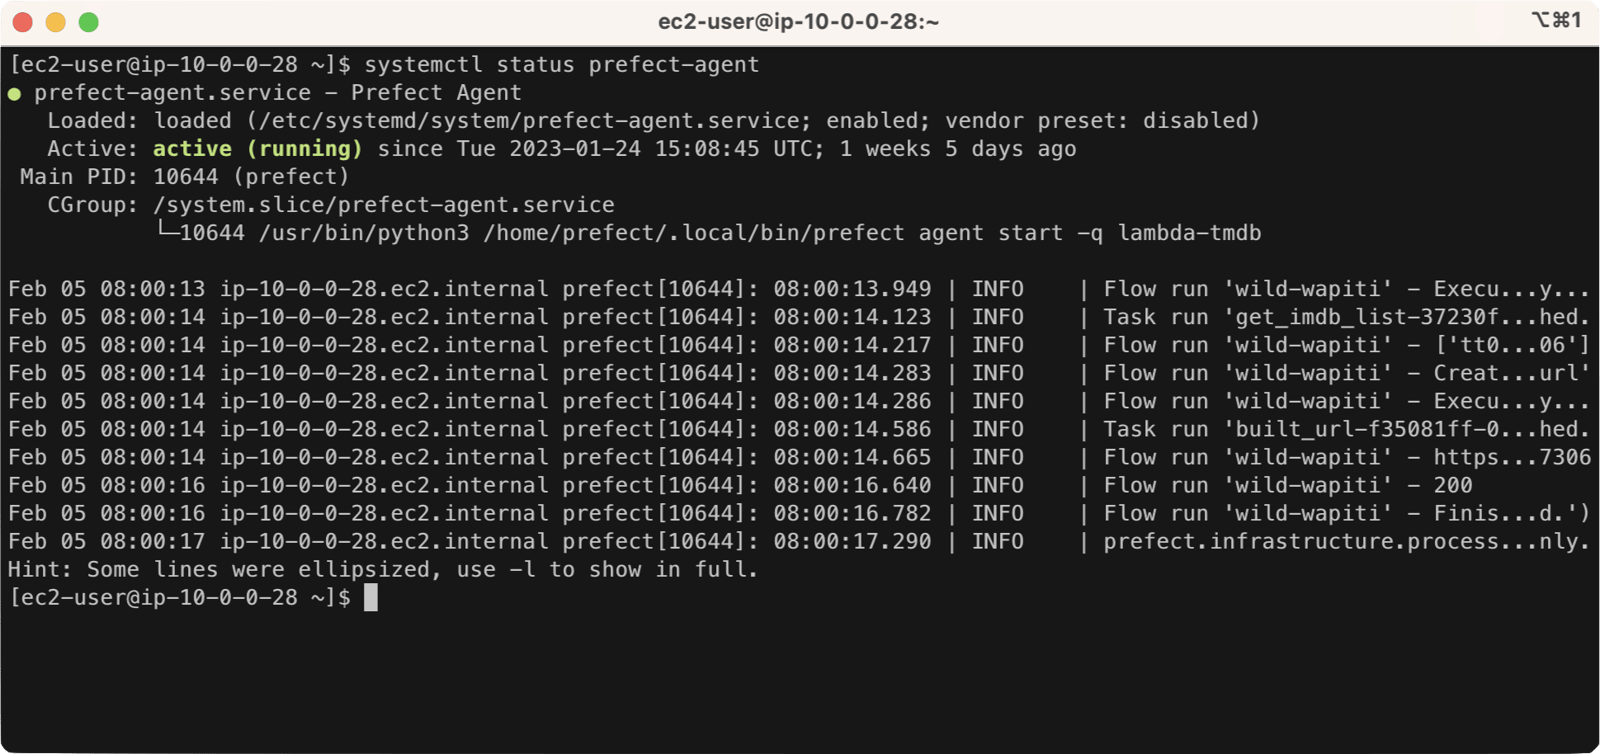Click the lambda-tmdb work queue name

[1190, 232]
